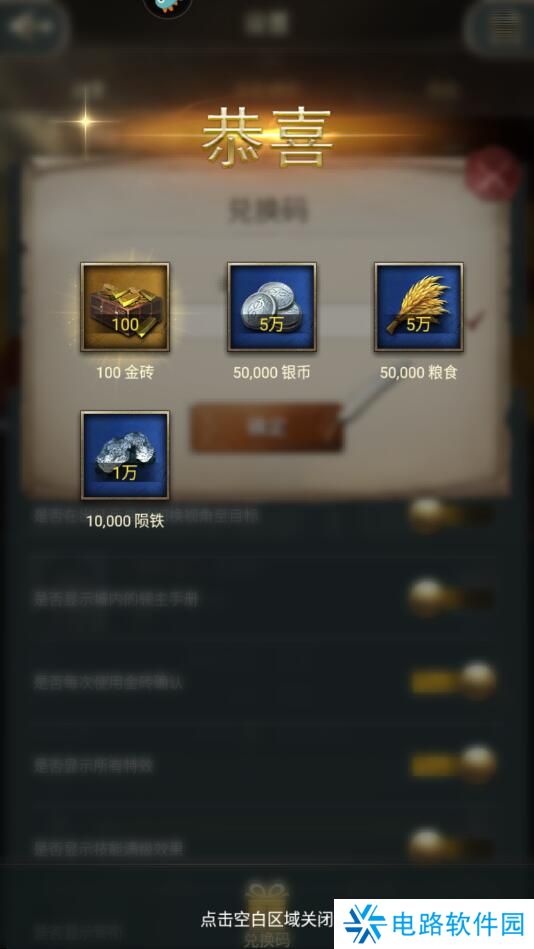Click the 恭喜 congratulations title banner
The height and width of the screenshot is (949, 534).
[x=267, y=138]
